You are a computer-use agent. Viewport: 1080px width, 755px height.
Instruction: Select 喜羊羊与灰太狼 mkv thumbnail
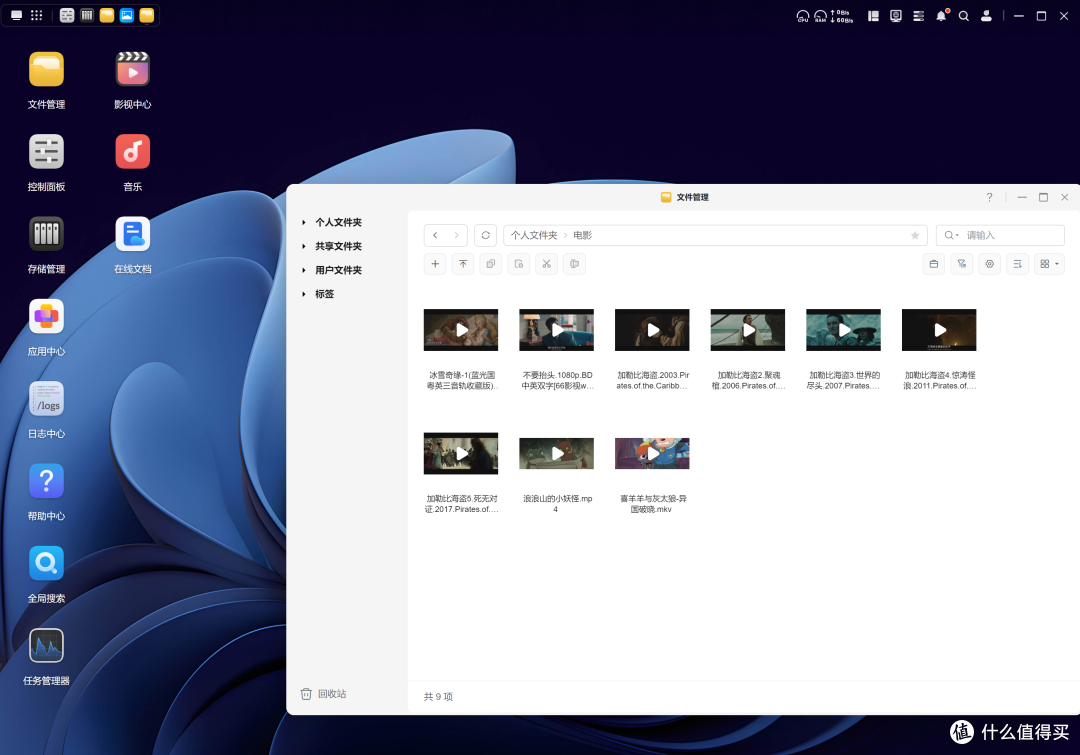point(652,453)
